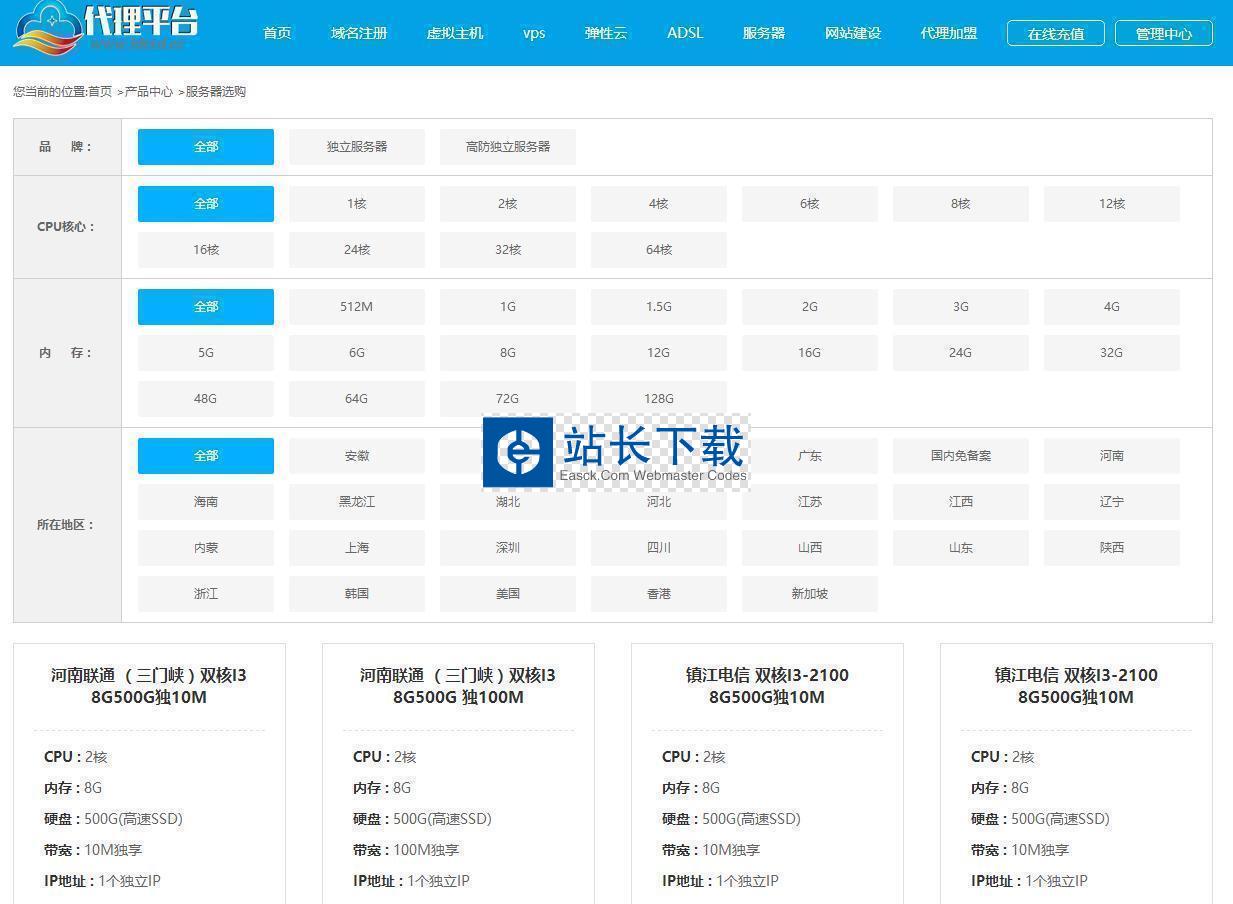Select the 64核 CPU core option

tap(659, 250)
